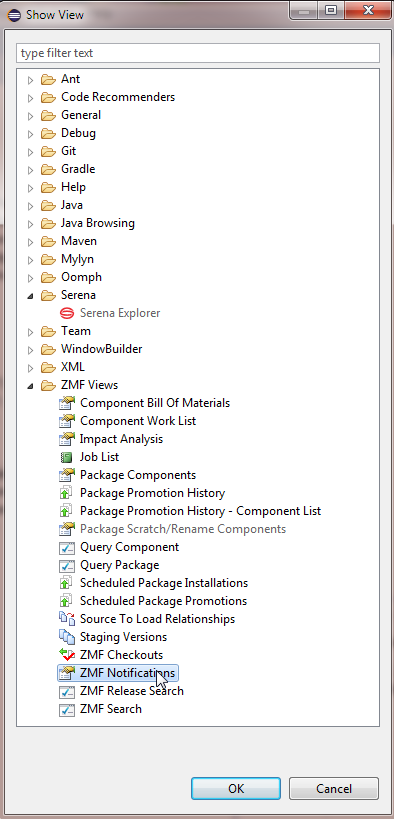399x819 pixels.
Task: Select the ZMF Checkouts view
Action: [x=121, y=655]
